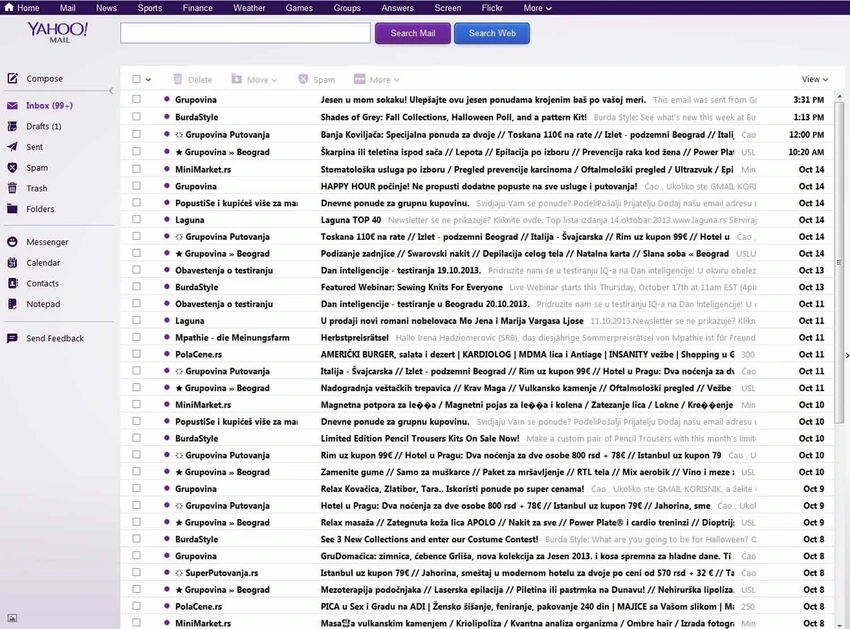Select checkbox for Mpathie - die Meinungsfarm email
This screenshot has width=850, height=629.
pos(137,337)
